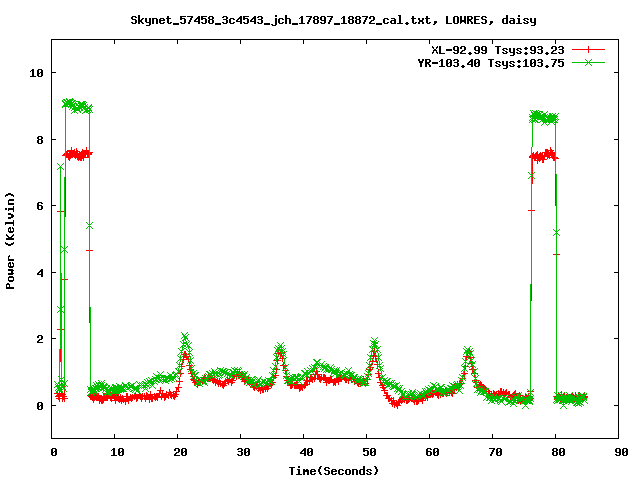The image size is (640, 480).
Task: Click the Power (Kelvin) y-axis label
Action: click(10, 241)
